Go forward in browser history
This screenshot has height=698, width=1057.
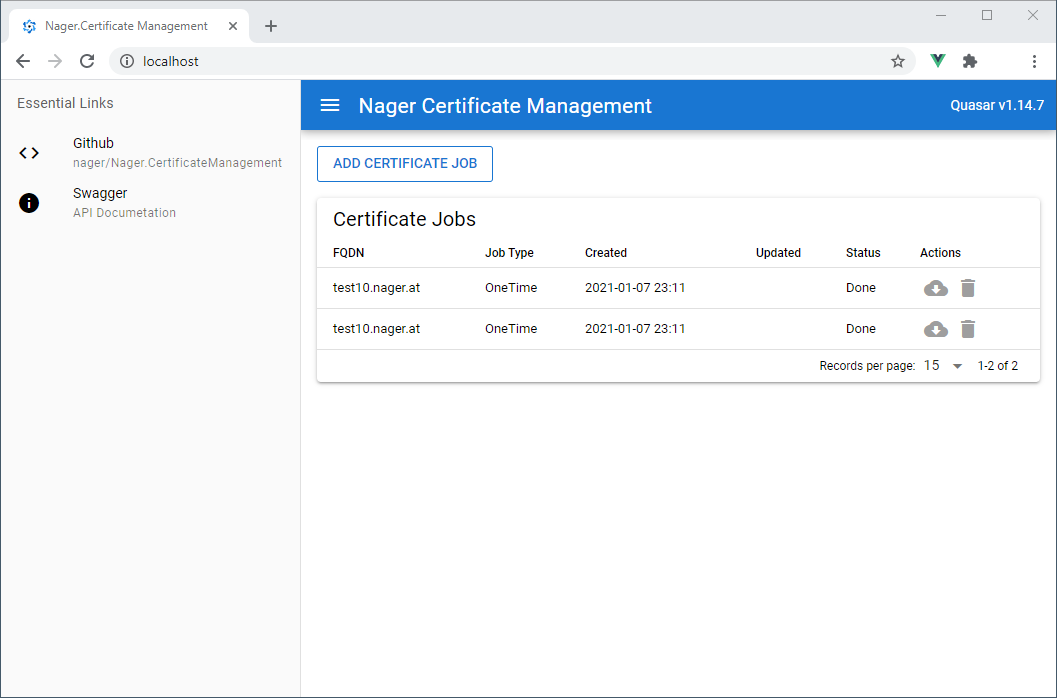pos(55,61)
